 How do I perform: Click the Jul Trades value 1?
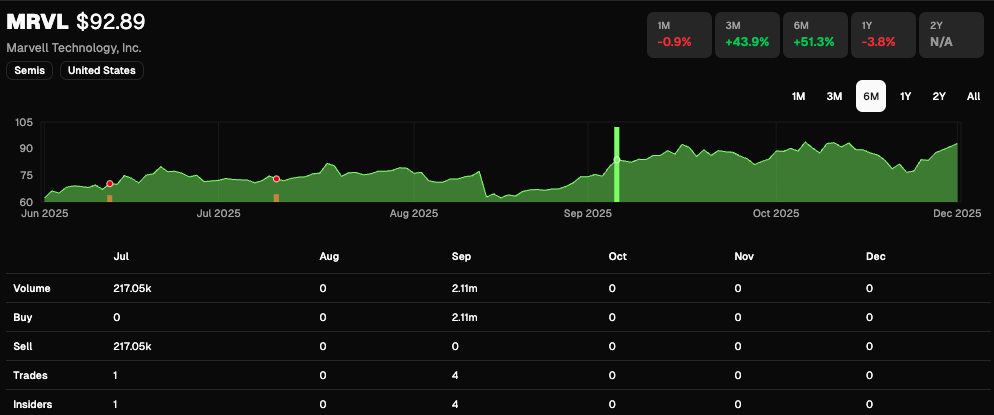pos(116,375)
